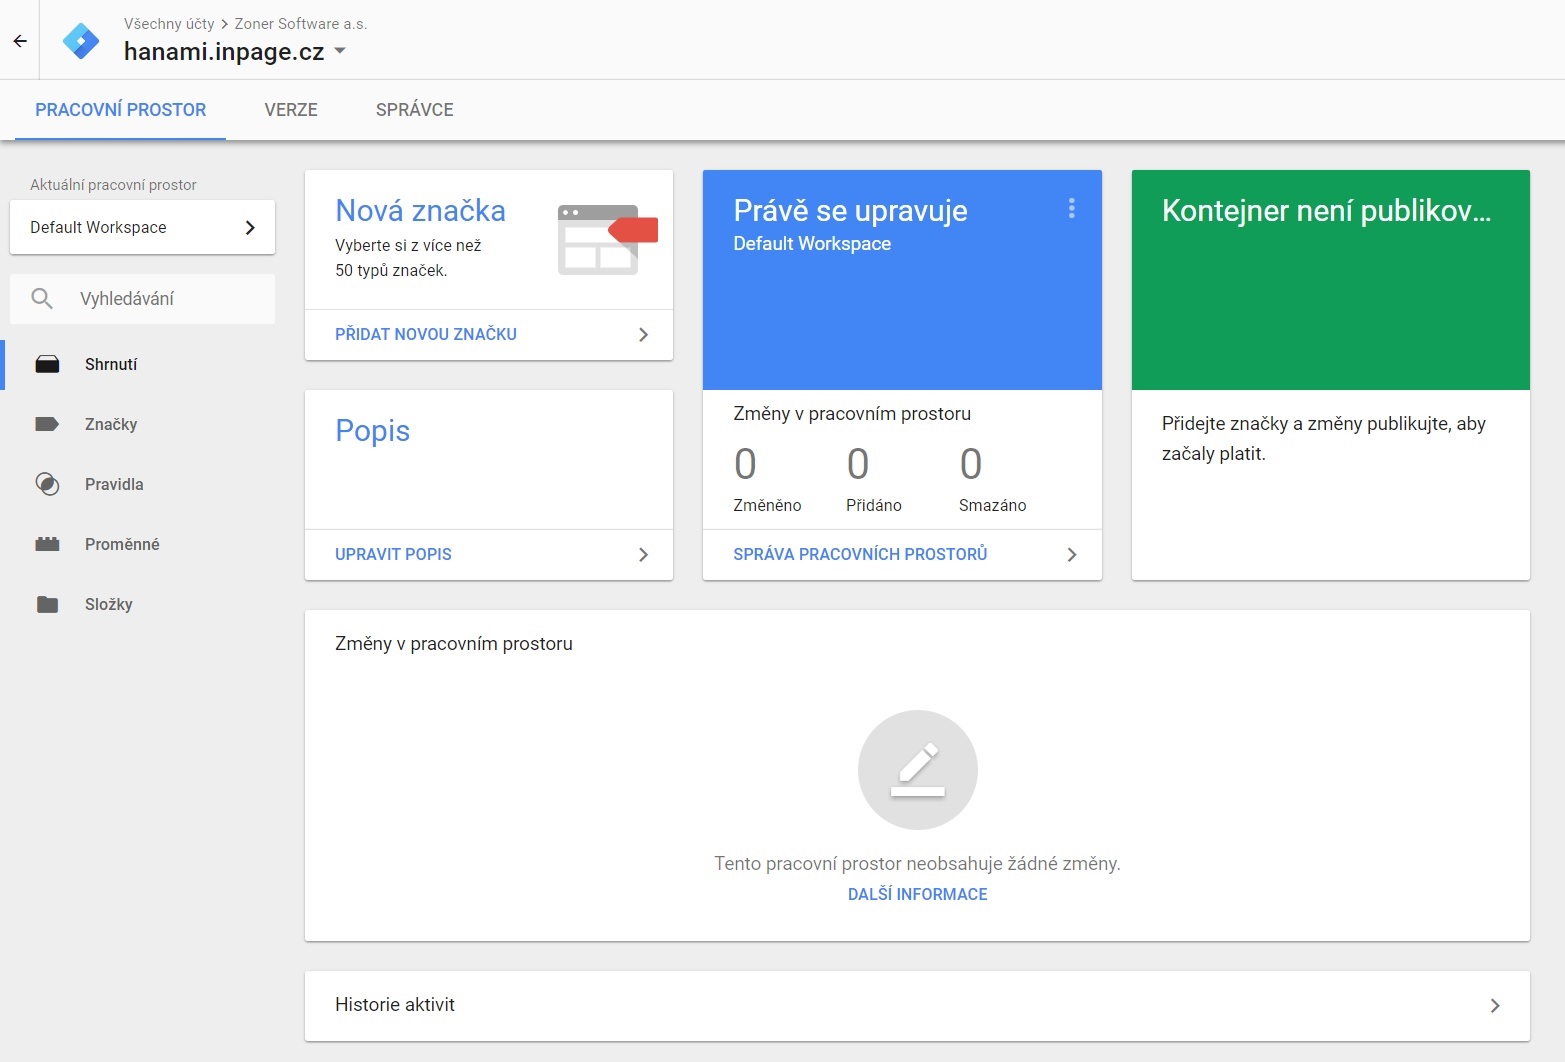The height and width of the screenshot is (1062, 1565).
Task: Open Značky via its tag icon
Action: tap(47, 424)
